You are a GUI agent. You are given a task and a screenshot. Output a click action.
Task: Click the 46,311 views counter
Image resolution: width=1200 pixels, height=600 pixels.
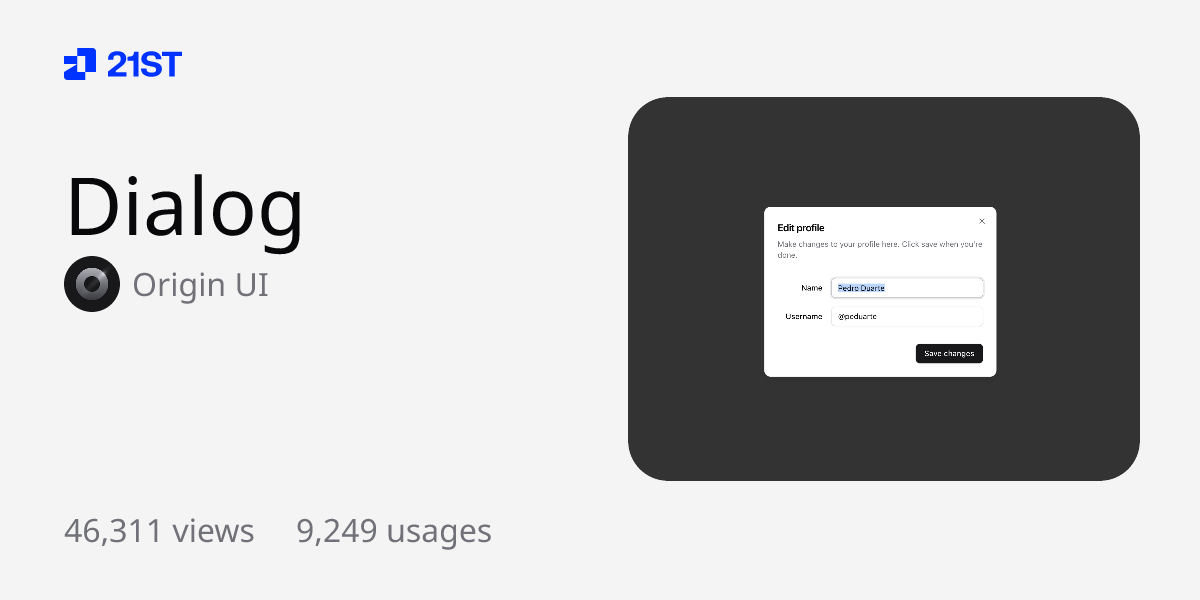pos(159,531)
